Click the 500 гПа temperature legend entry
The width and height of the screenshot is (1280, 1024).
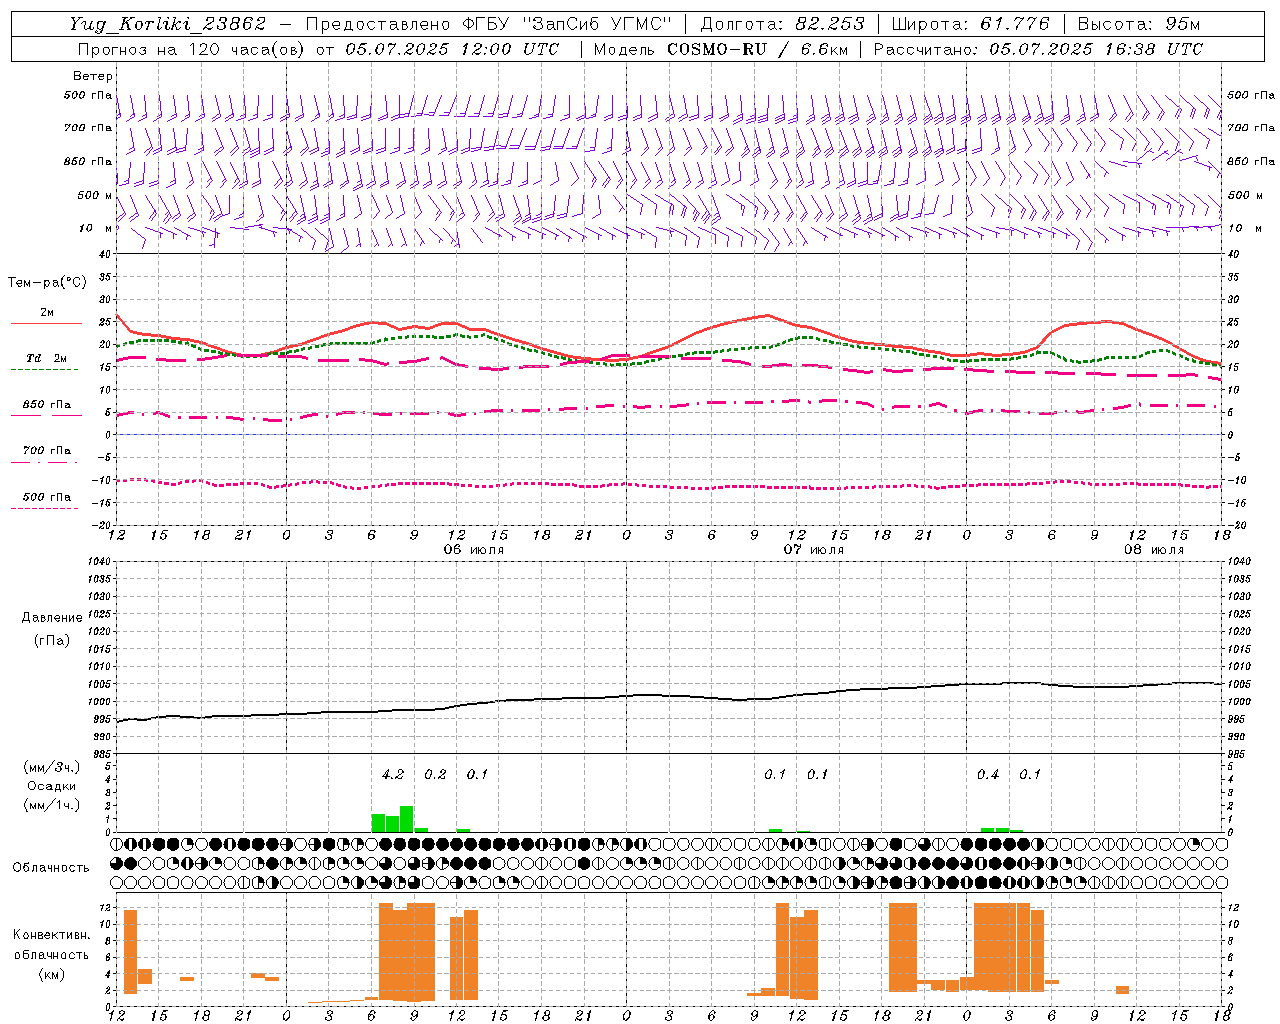coord(47,496)
